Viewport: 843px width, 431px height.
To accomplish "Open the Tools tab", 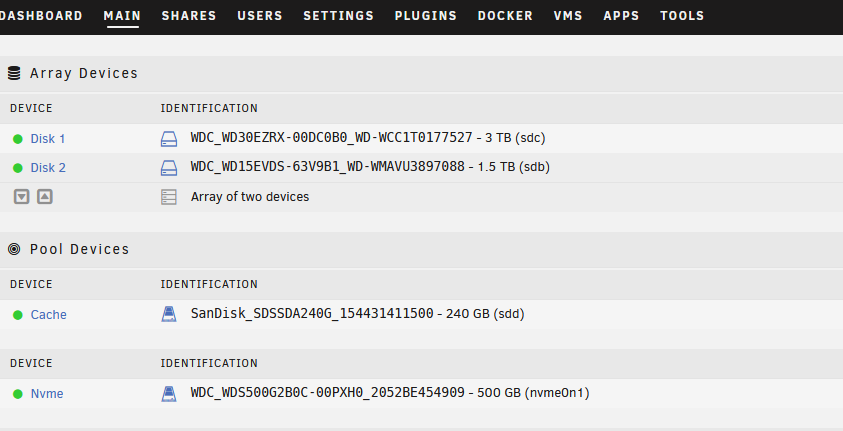I will point(682,16).
